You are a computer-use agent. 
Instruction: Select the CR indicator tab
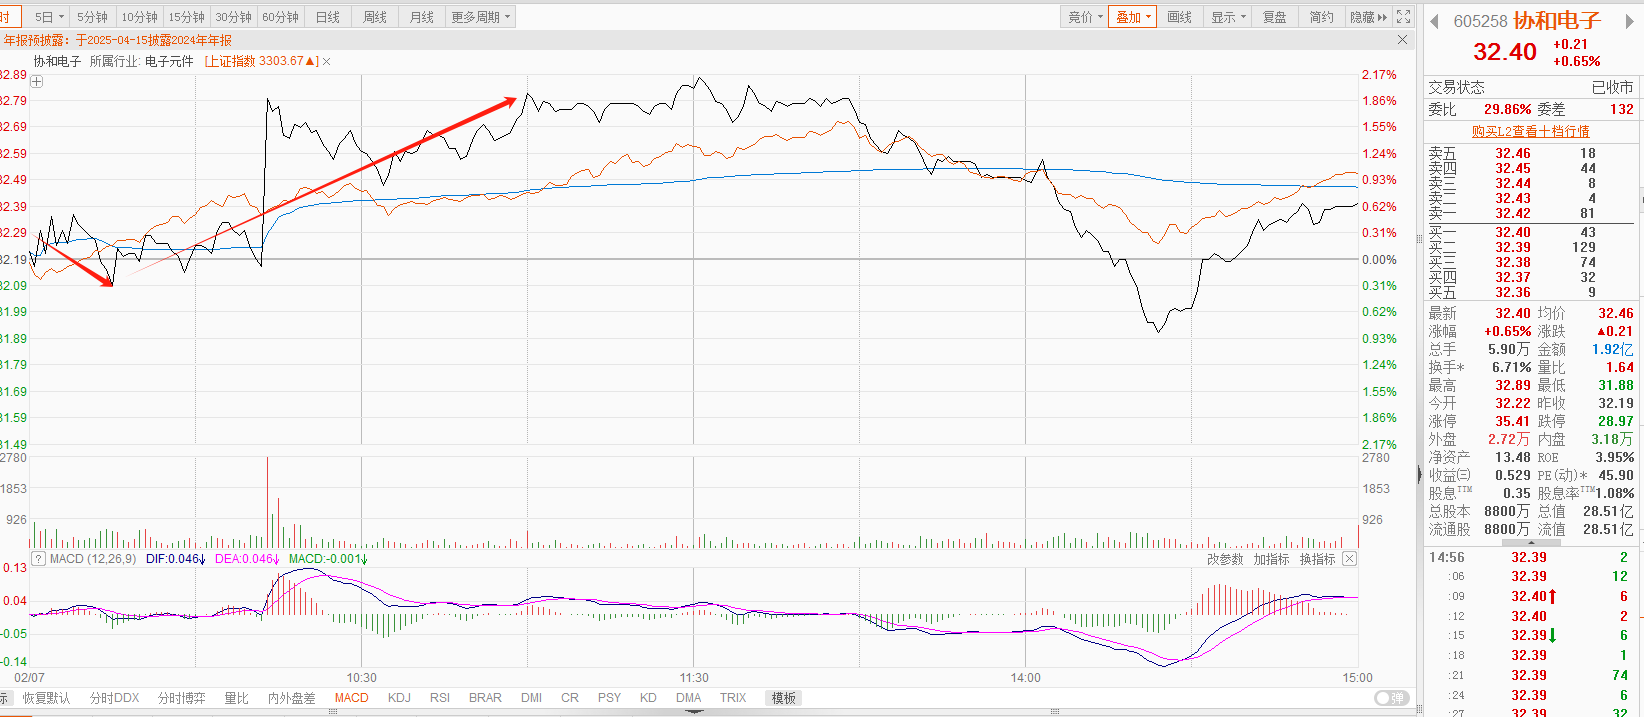point(570,698)
